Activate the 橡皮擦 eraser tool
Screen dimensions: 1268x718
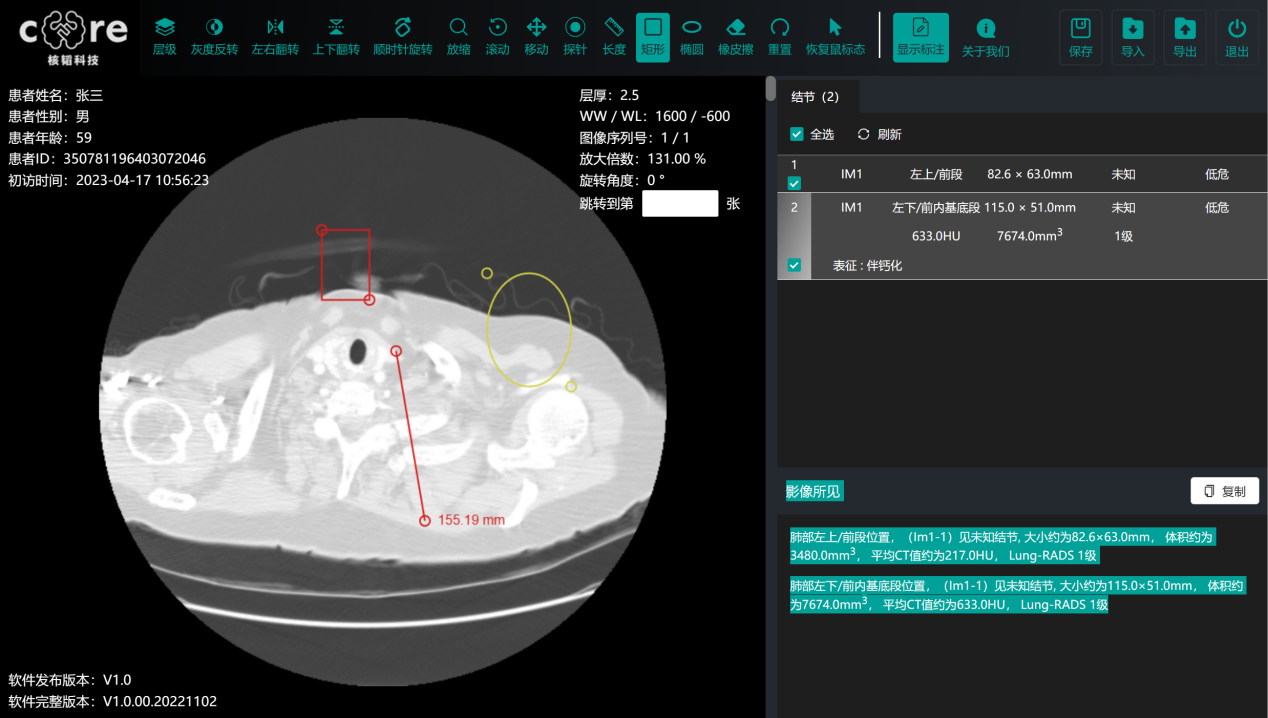pos(735,37)
